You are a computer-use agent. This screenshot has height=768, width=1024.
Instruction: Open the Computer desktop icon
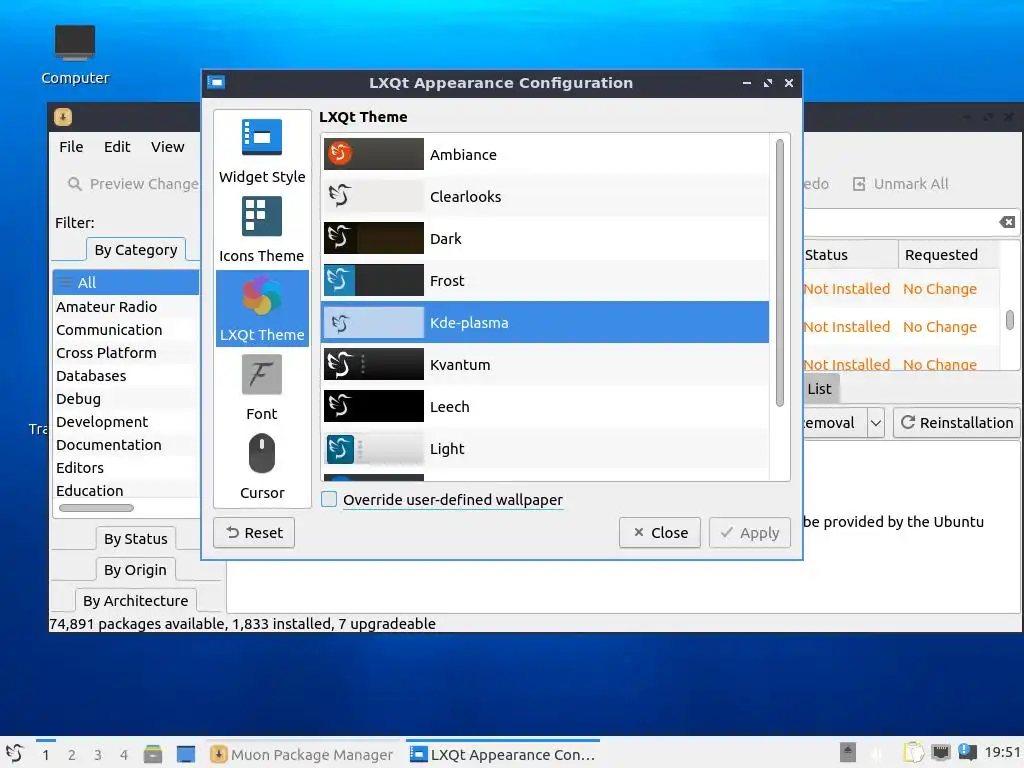(75, 55)
